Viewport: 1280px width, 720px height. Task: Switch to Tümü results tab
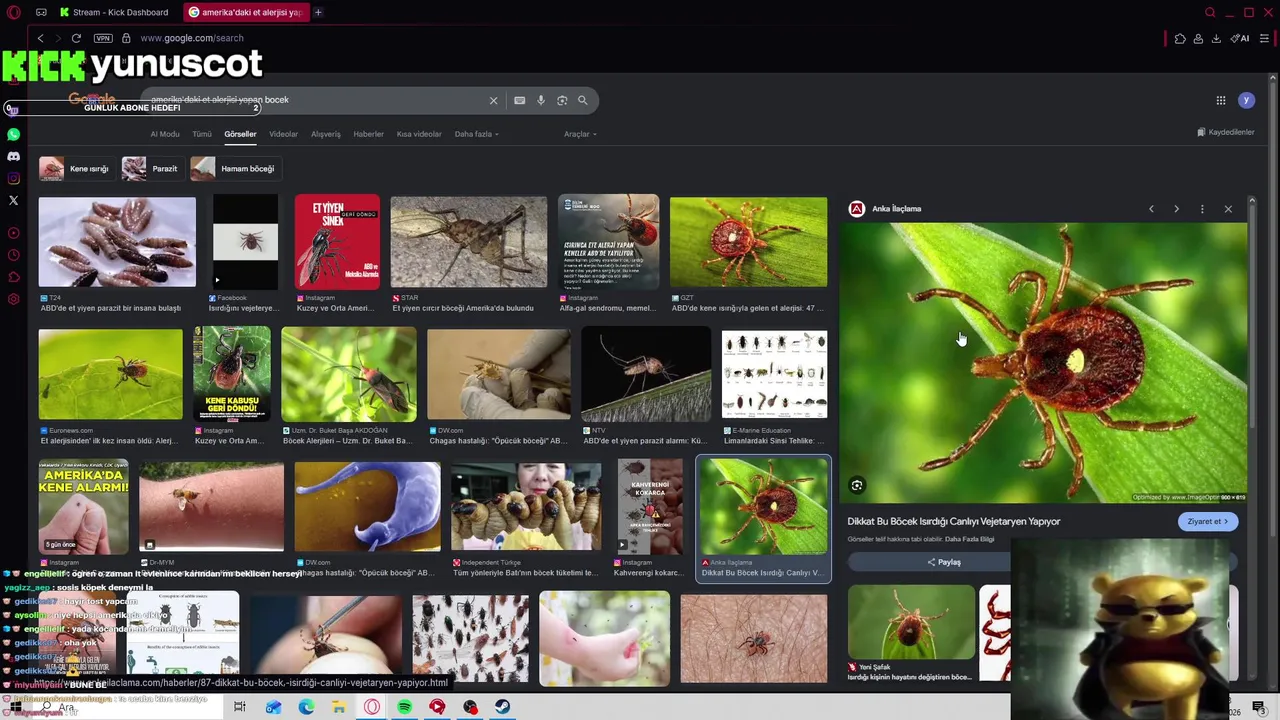click(202, 134)
